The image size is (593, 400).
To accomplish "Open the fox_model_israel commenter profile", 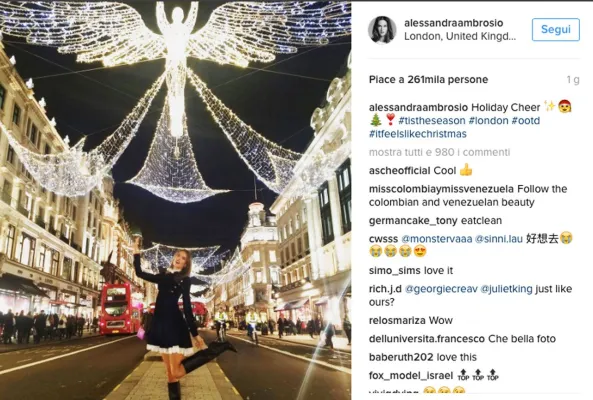I will point(411,375).
